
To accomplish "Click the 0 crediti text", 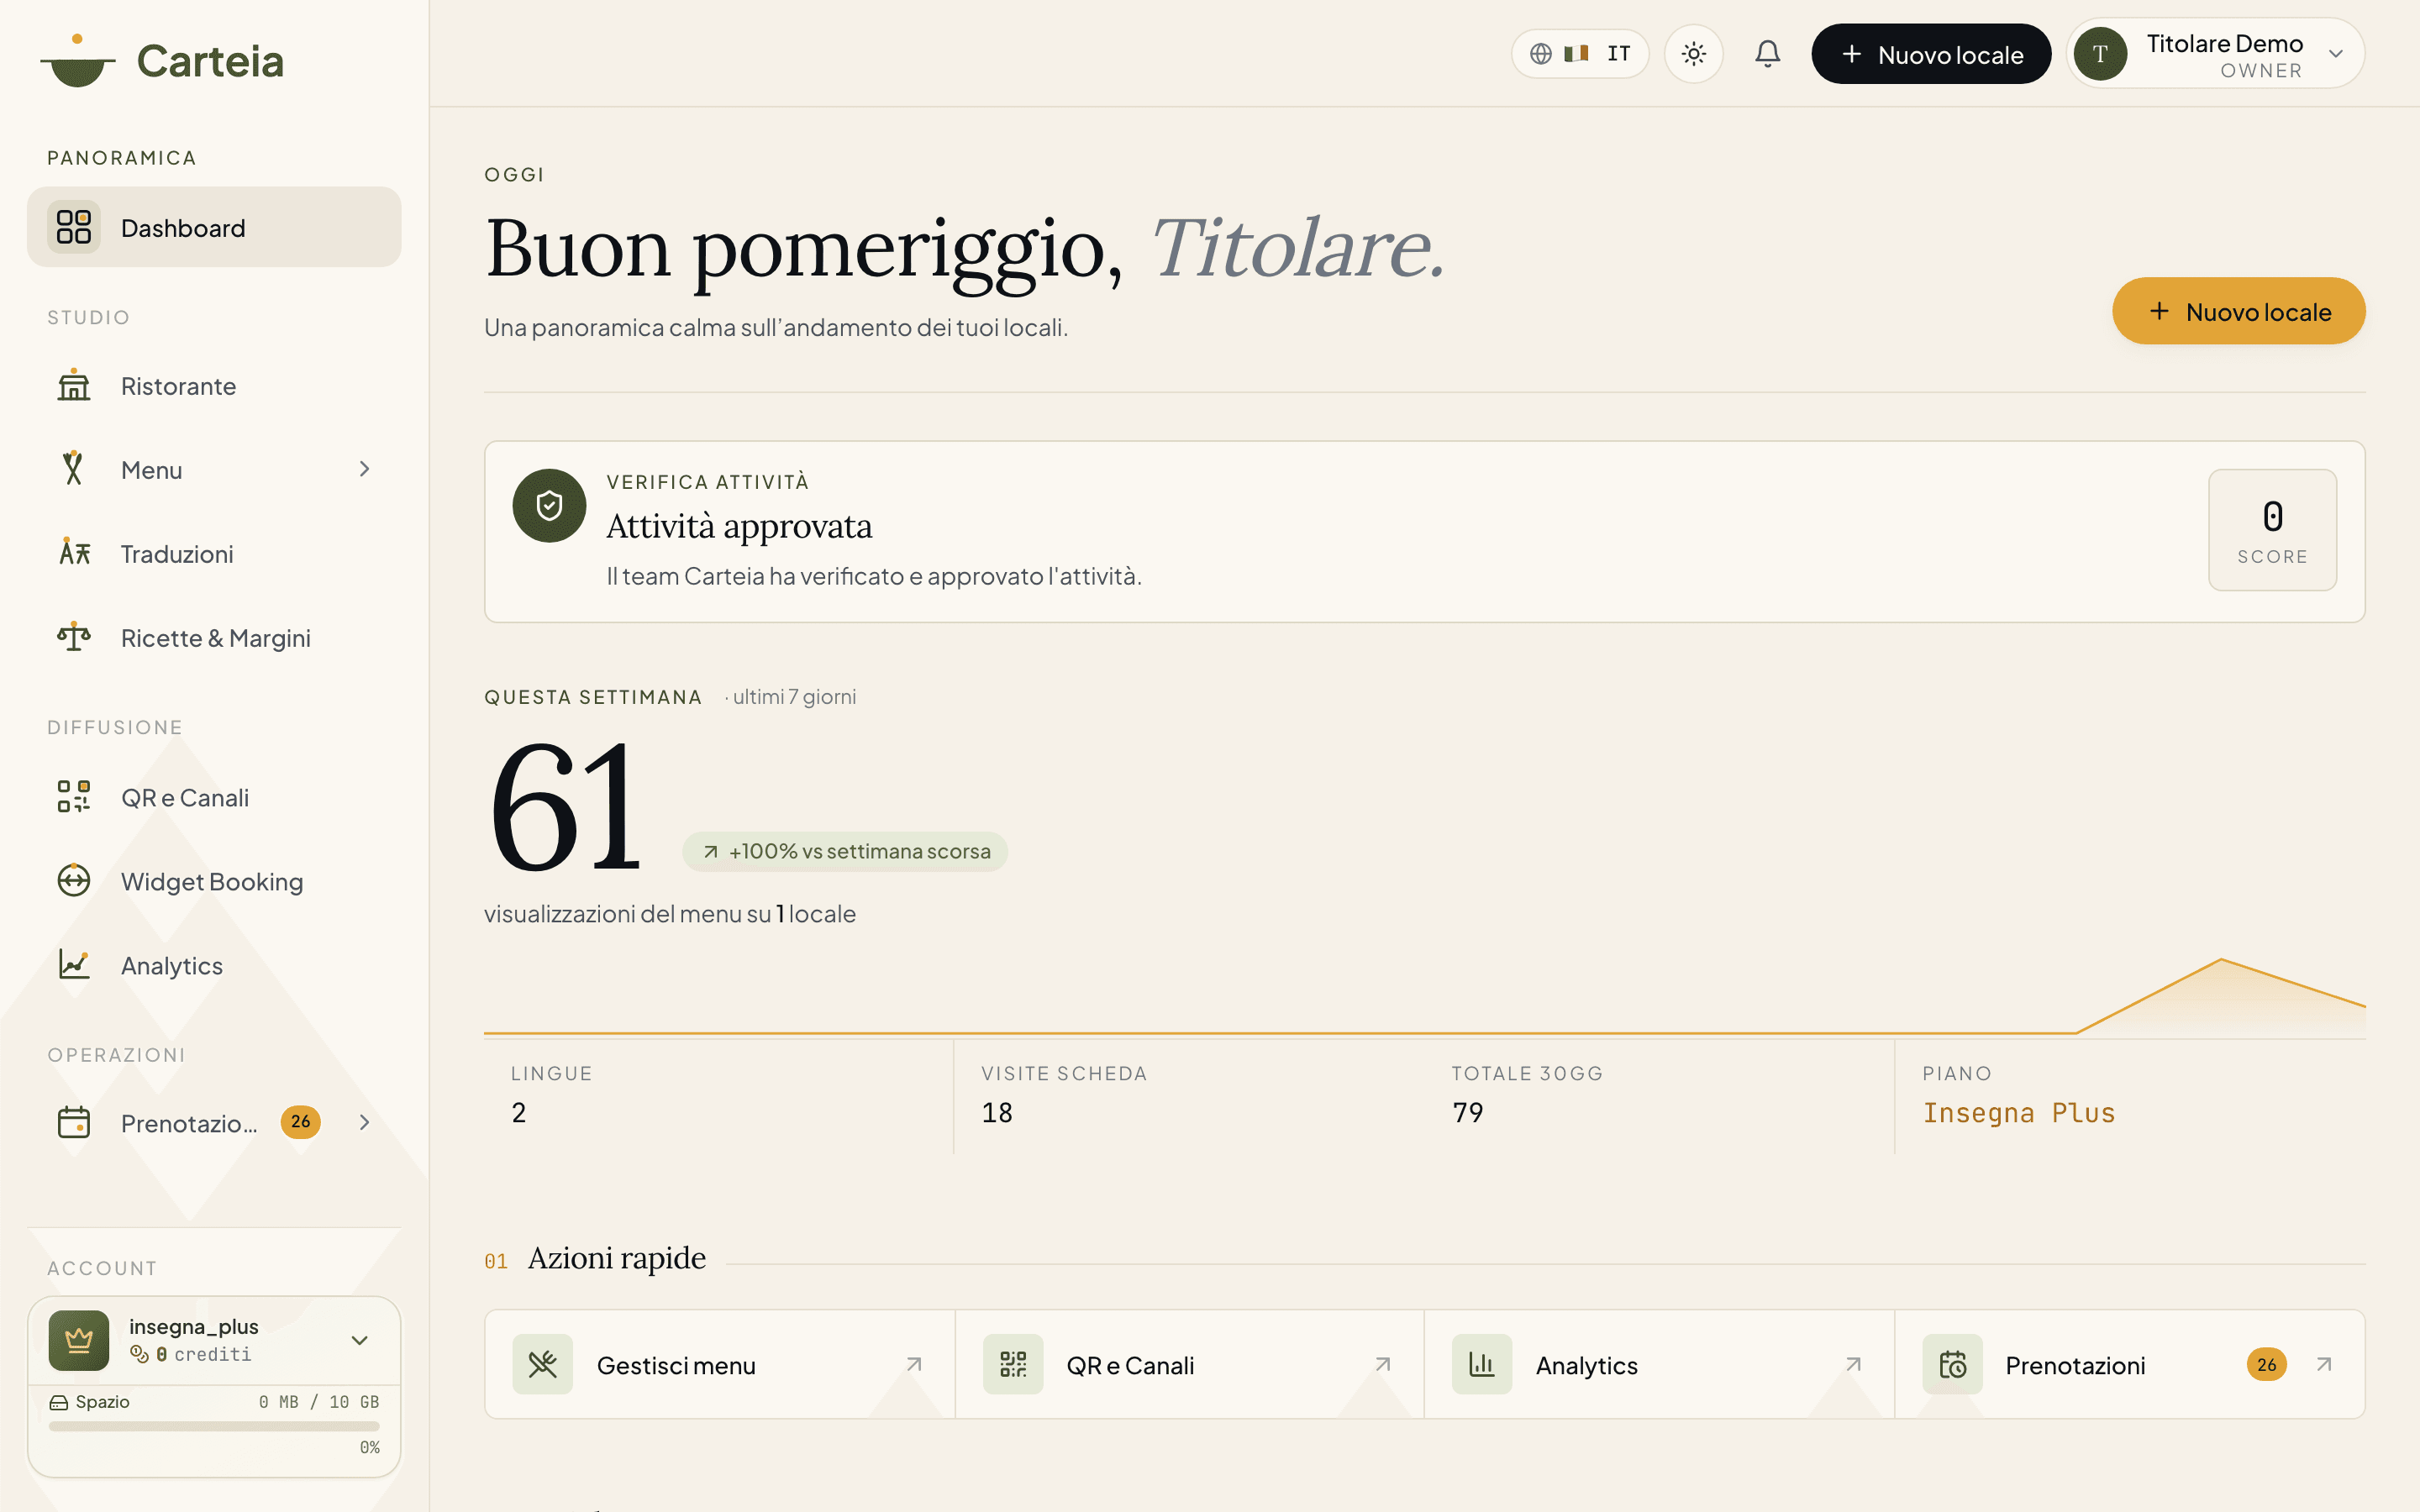I will (x=204, y=1354).
